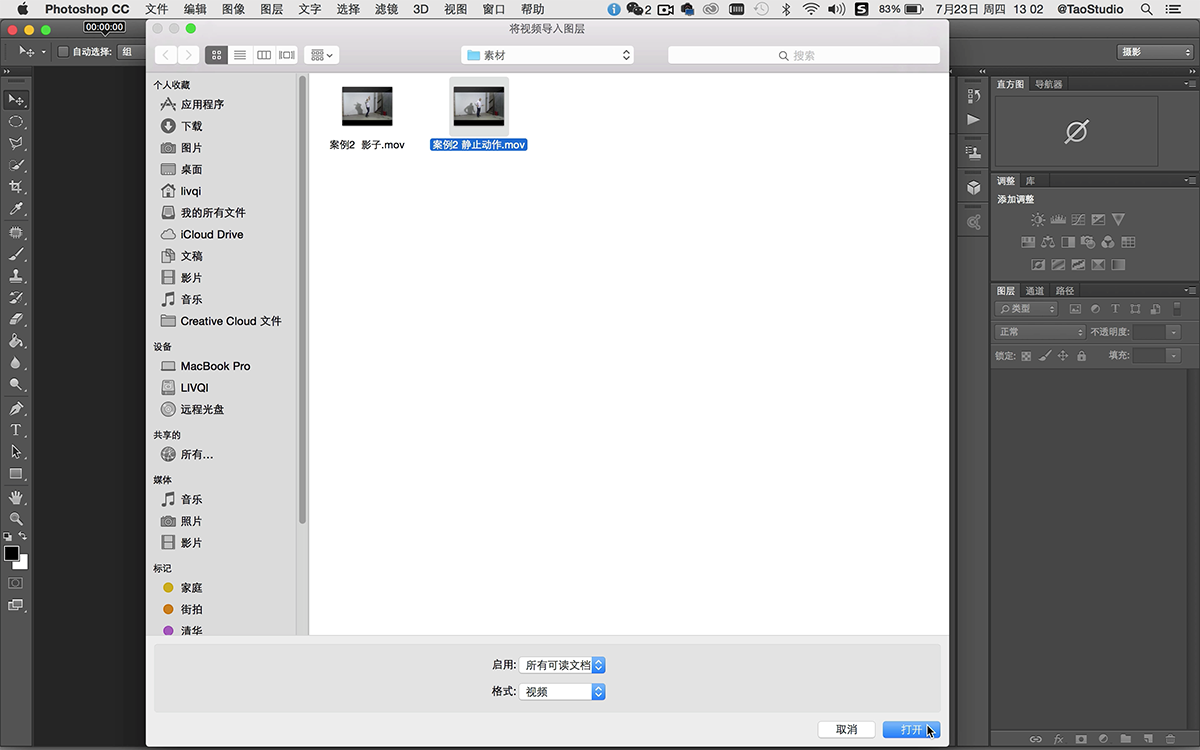Select the 案例2 影子.mov video thumbnail
1200x750 pixels.
click(367, 106)
